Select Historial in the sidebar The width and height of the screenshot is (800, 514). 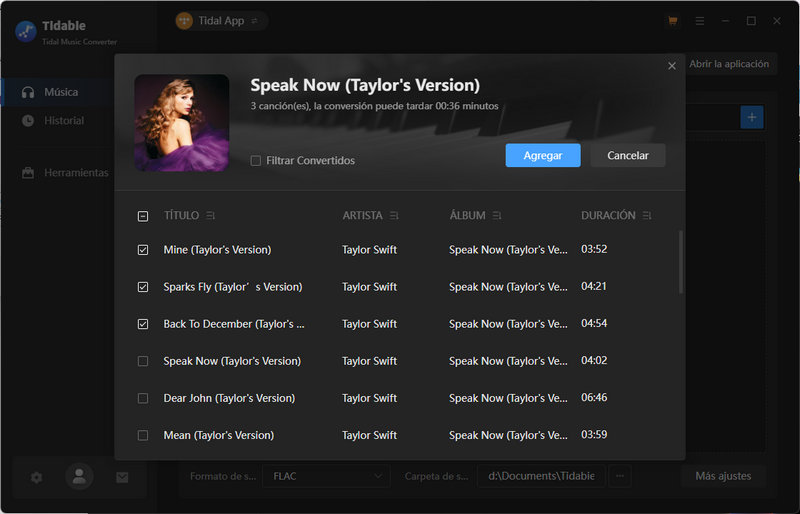pos(64,121)
